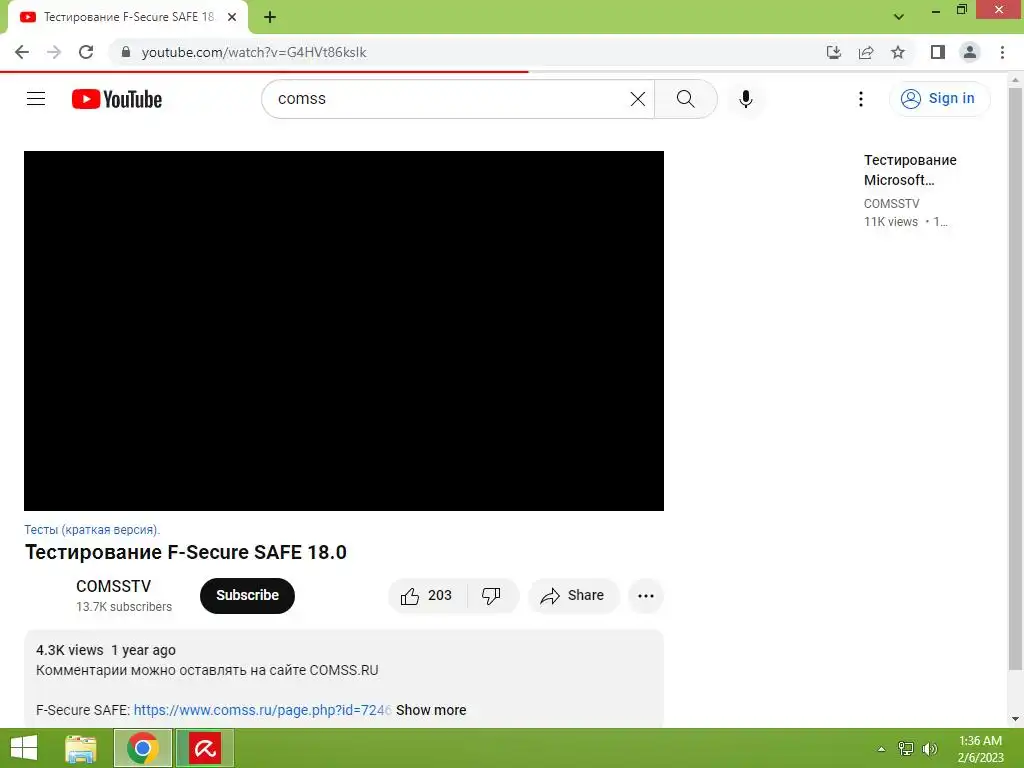
Task: Open Avira from the taskbar
Action: [205, 748]
